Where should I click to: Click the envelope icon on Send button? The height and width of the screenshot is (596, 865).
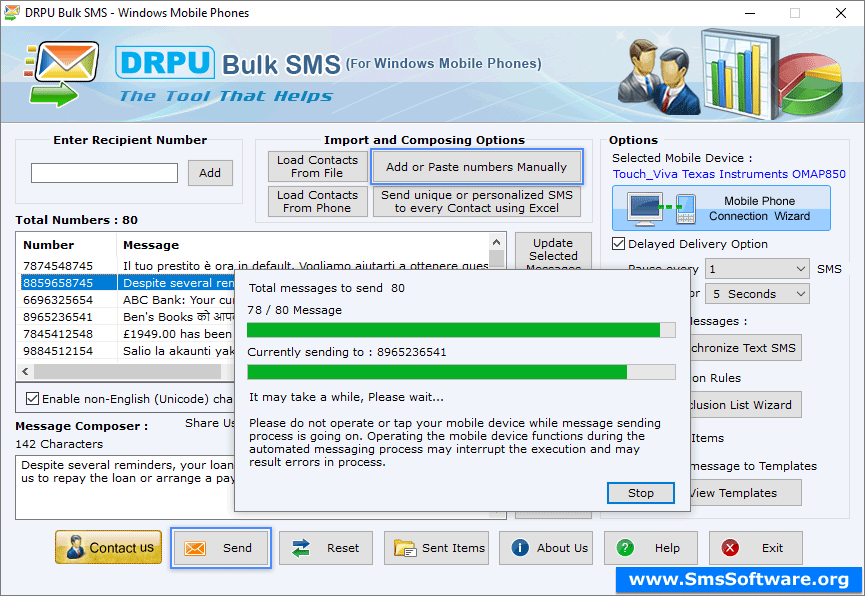[x=195, y=548]
